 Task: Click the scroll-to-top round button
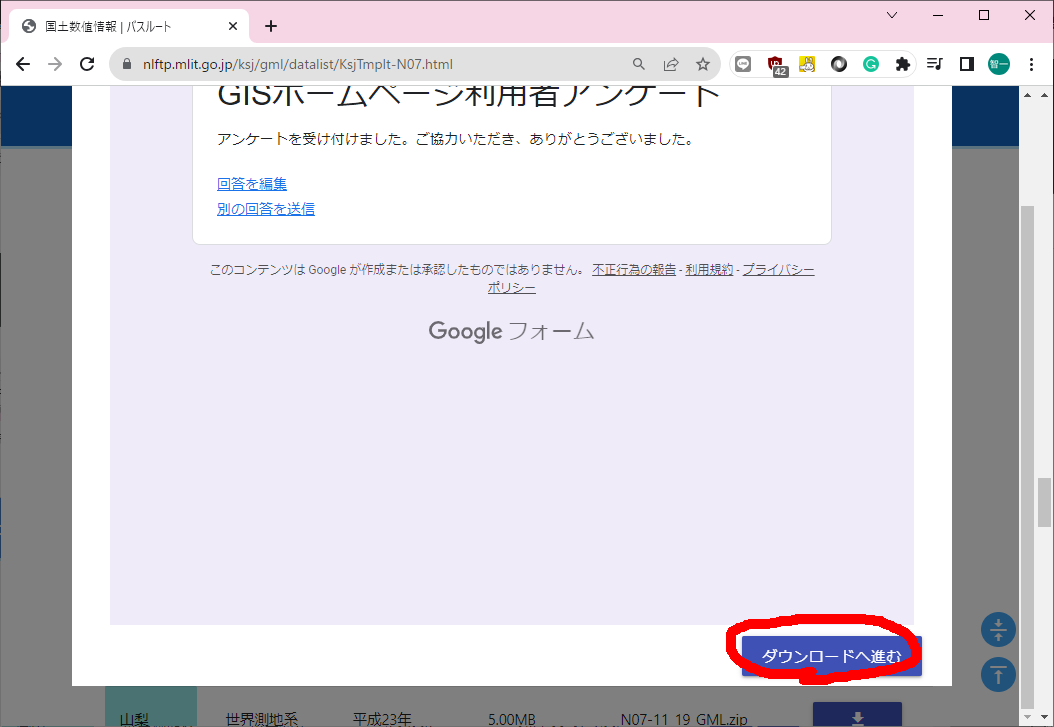(x=998, y=674)
